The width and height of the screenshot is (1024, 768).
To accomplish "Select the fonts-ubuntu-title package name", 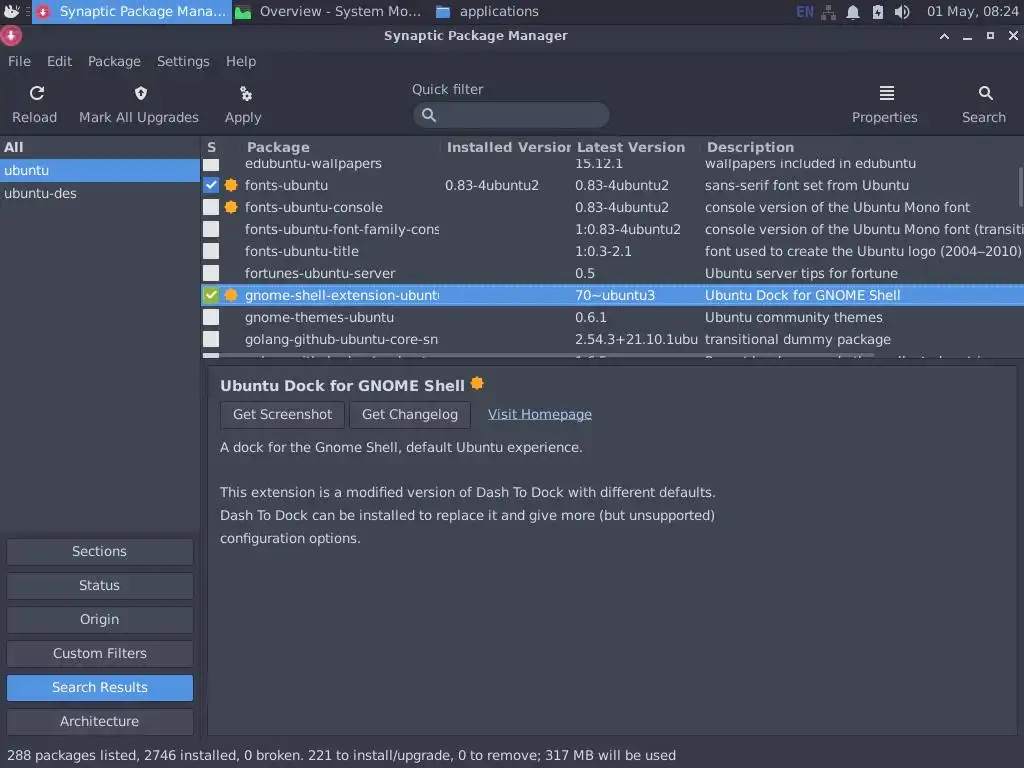I will [302, 251].
